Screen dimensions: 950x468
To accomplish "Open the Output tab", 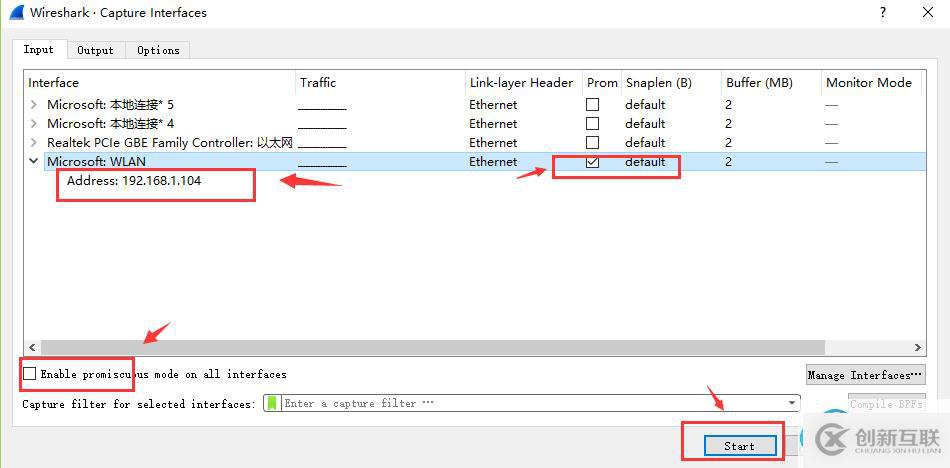I will (96, 50).
